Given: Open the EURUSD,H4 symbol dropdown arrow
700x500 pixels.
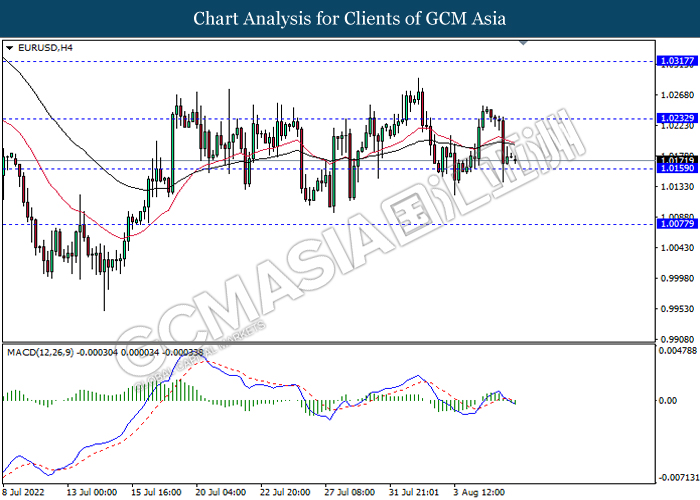Looking at the screenshot, I should tap(9, 48).
